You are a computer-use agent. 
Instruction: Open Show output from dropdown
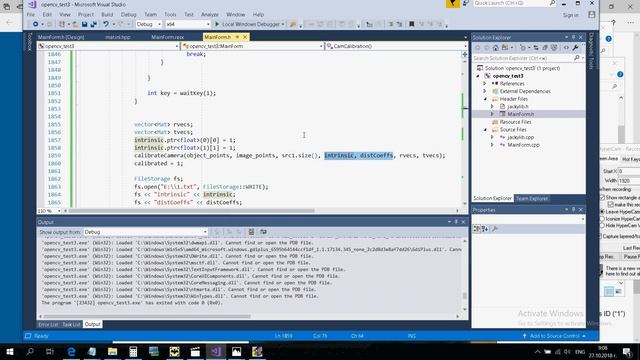[145, 232]
